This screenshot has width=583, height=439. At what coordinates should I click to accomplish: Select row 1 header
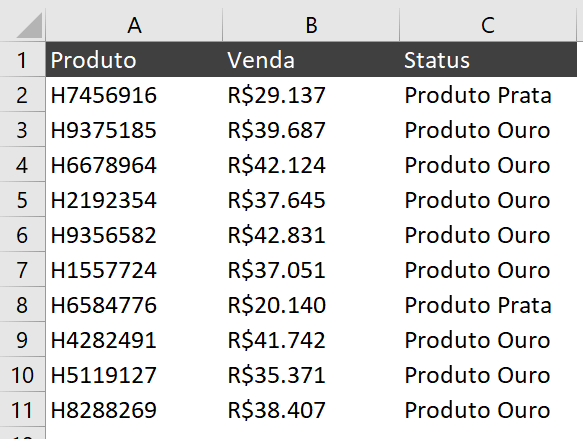point(22,60)
